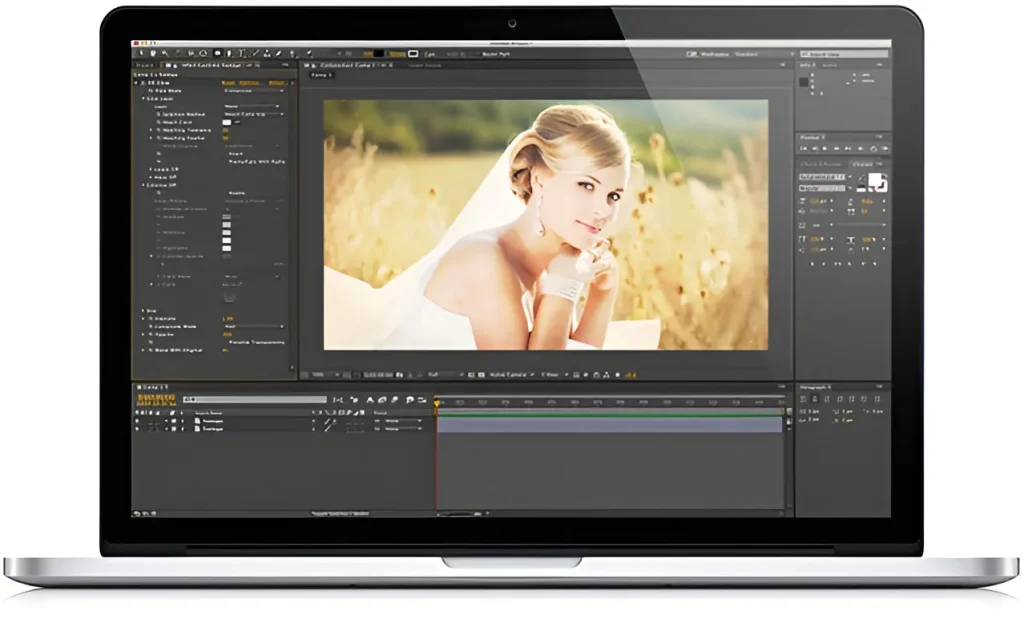Start RAM Preview from Preview panel
1024x627 pixels.
point(885,148)
